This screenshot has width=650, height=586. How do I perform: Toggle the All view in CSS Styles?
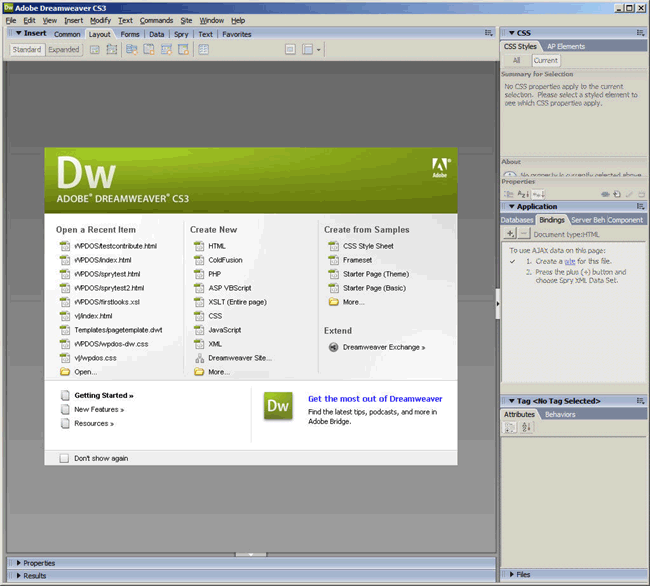[x=516, y=60]
